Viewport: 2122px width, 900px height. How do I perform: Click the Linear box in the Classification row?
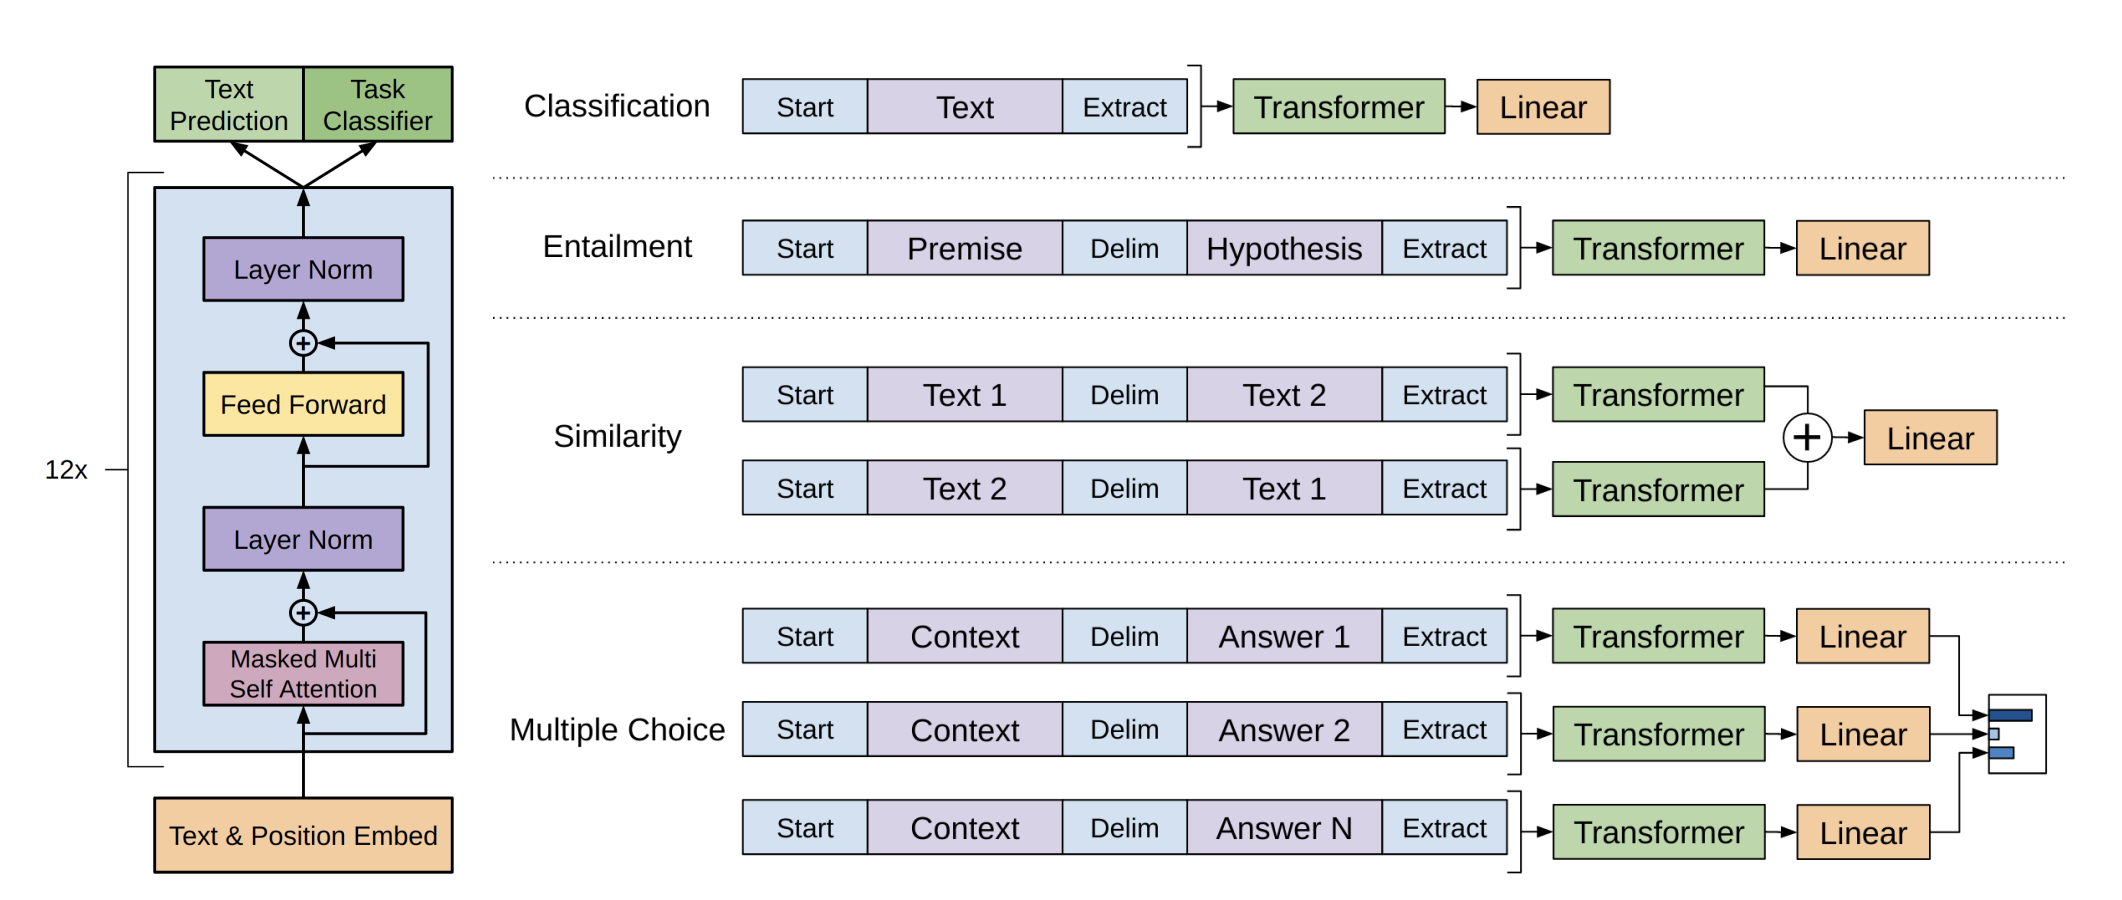1543,107
